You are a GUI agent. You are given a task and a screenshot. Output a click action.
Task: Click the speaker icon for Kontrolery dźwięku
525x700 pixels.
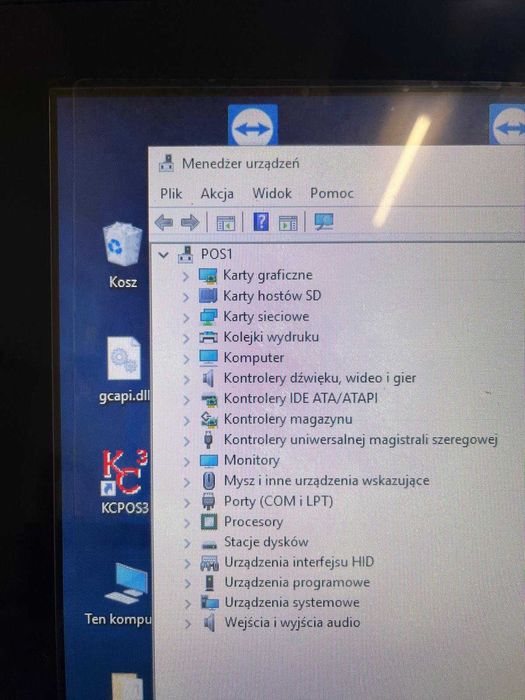(208, 379)
